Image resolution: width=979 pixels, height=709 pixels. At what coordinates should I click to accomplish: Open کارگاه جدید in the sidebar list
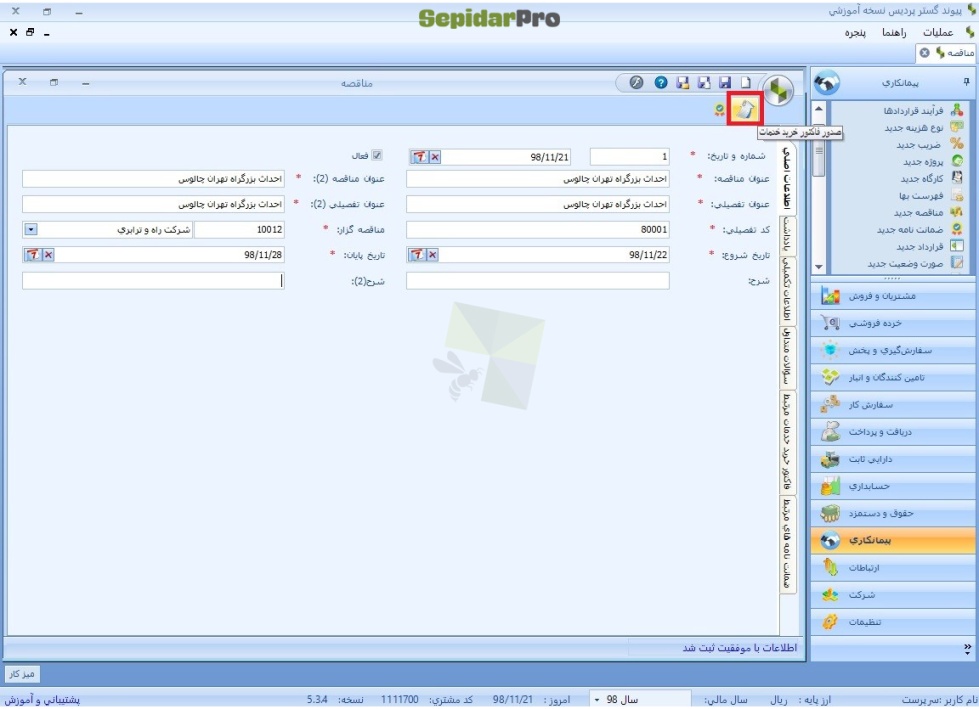click(932, 178)
